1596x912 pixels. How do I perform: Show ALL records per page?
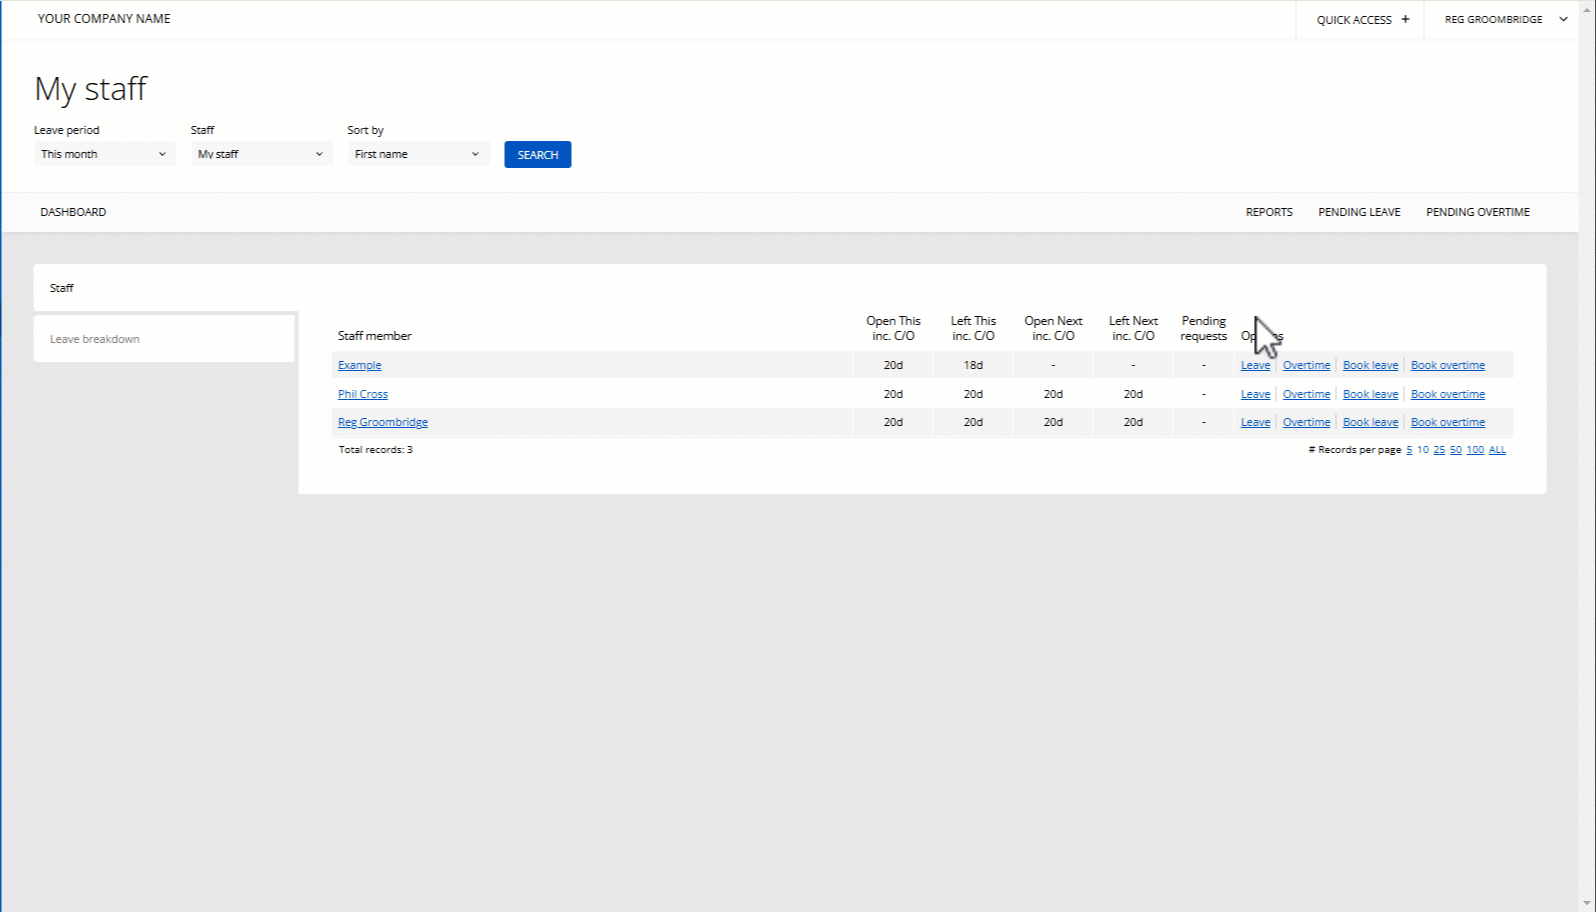pos(1497,450)
